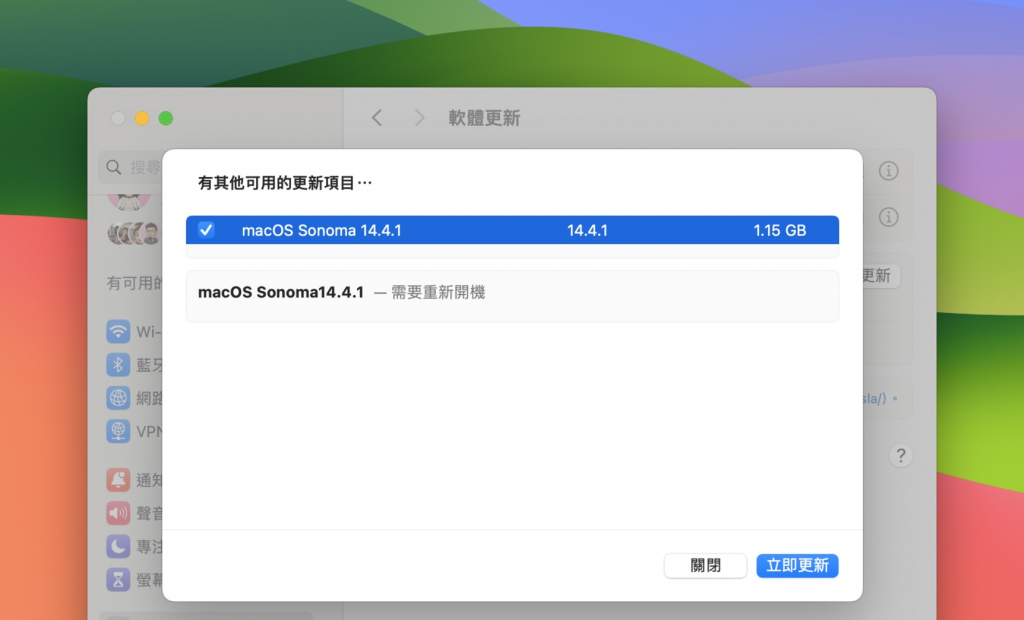
Task: Uncheck the macOS Sonoma 14.4.1 checkbox
Action: [206, 230]
